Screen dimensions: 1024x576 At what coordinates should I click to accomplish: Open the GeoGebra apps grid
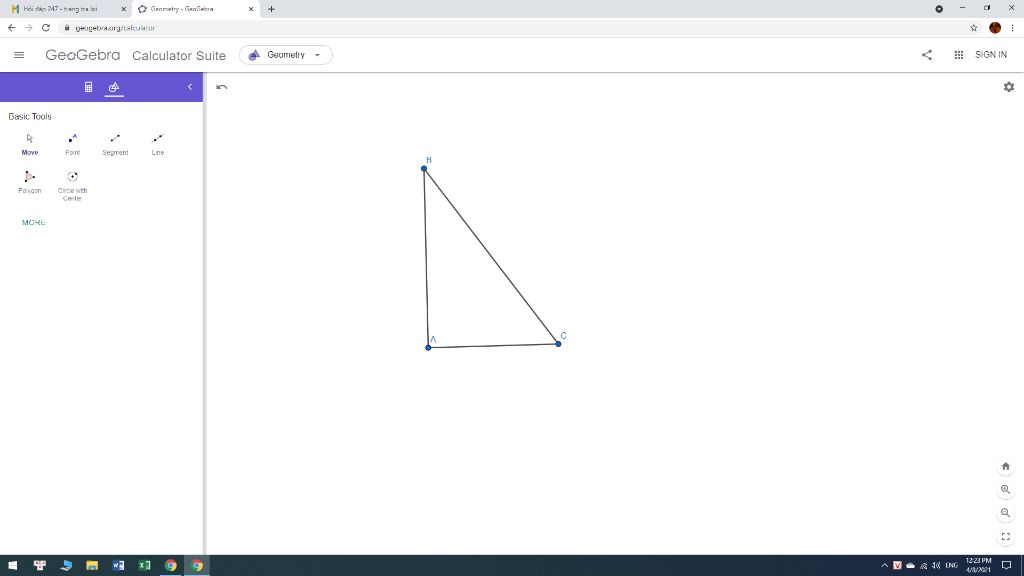point(959,55)
